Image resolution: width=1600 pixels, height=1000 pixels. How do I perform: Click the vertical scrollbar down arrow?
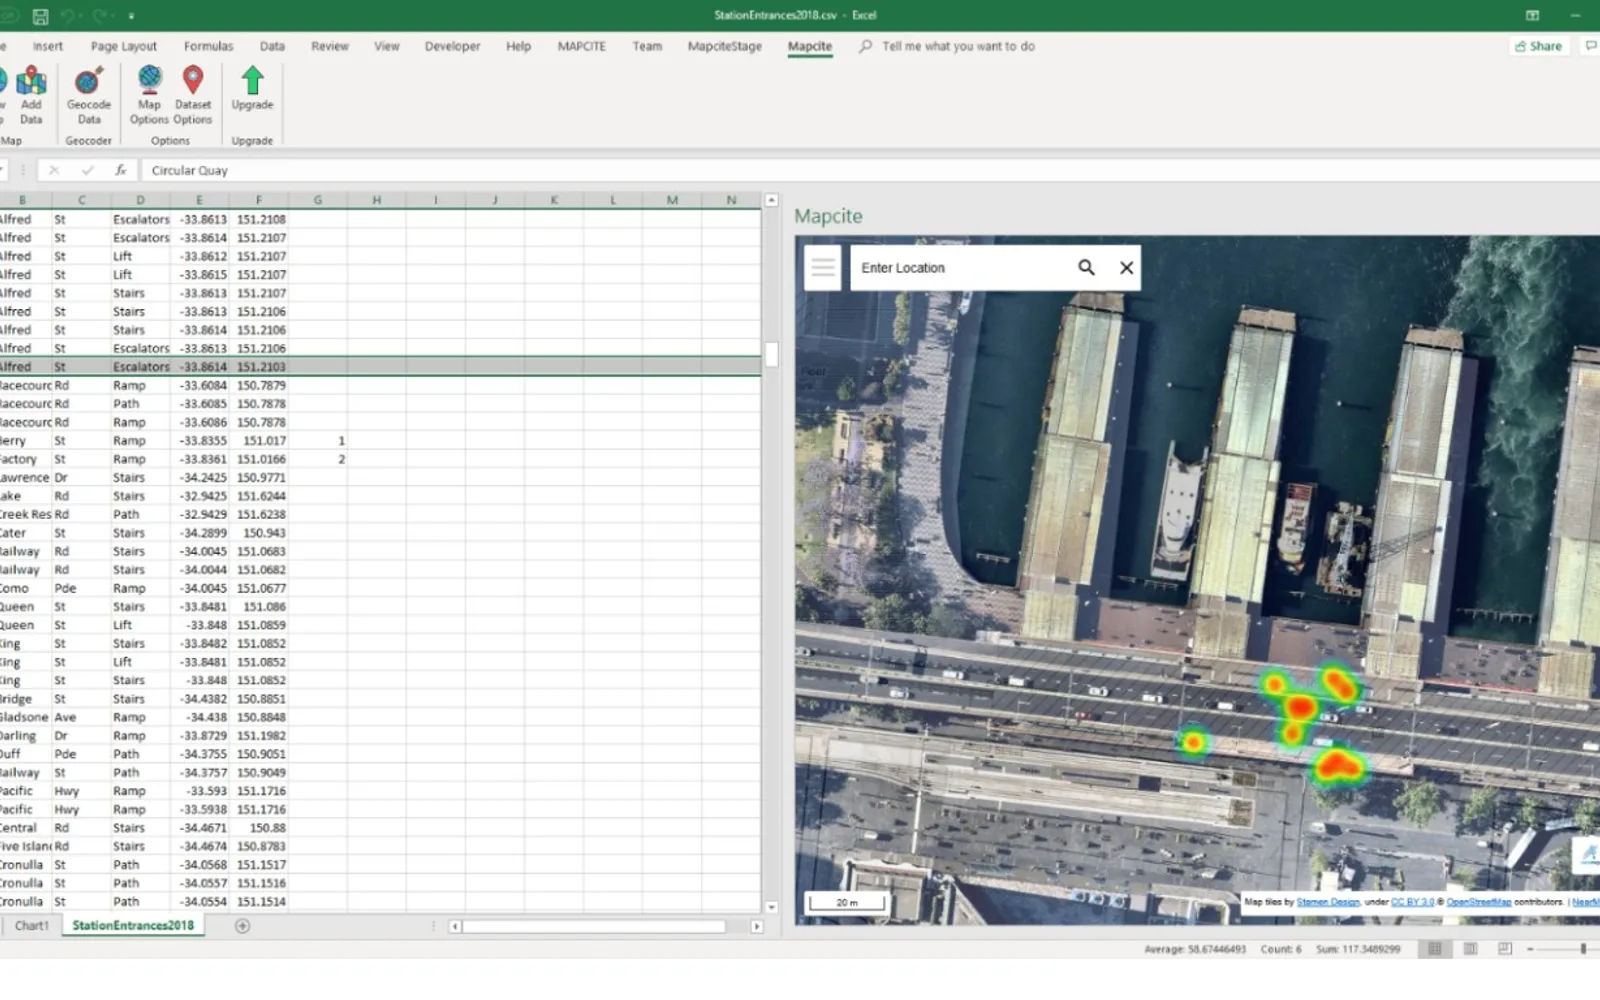point(771,907)
